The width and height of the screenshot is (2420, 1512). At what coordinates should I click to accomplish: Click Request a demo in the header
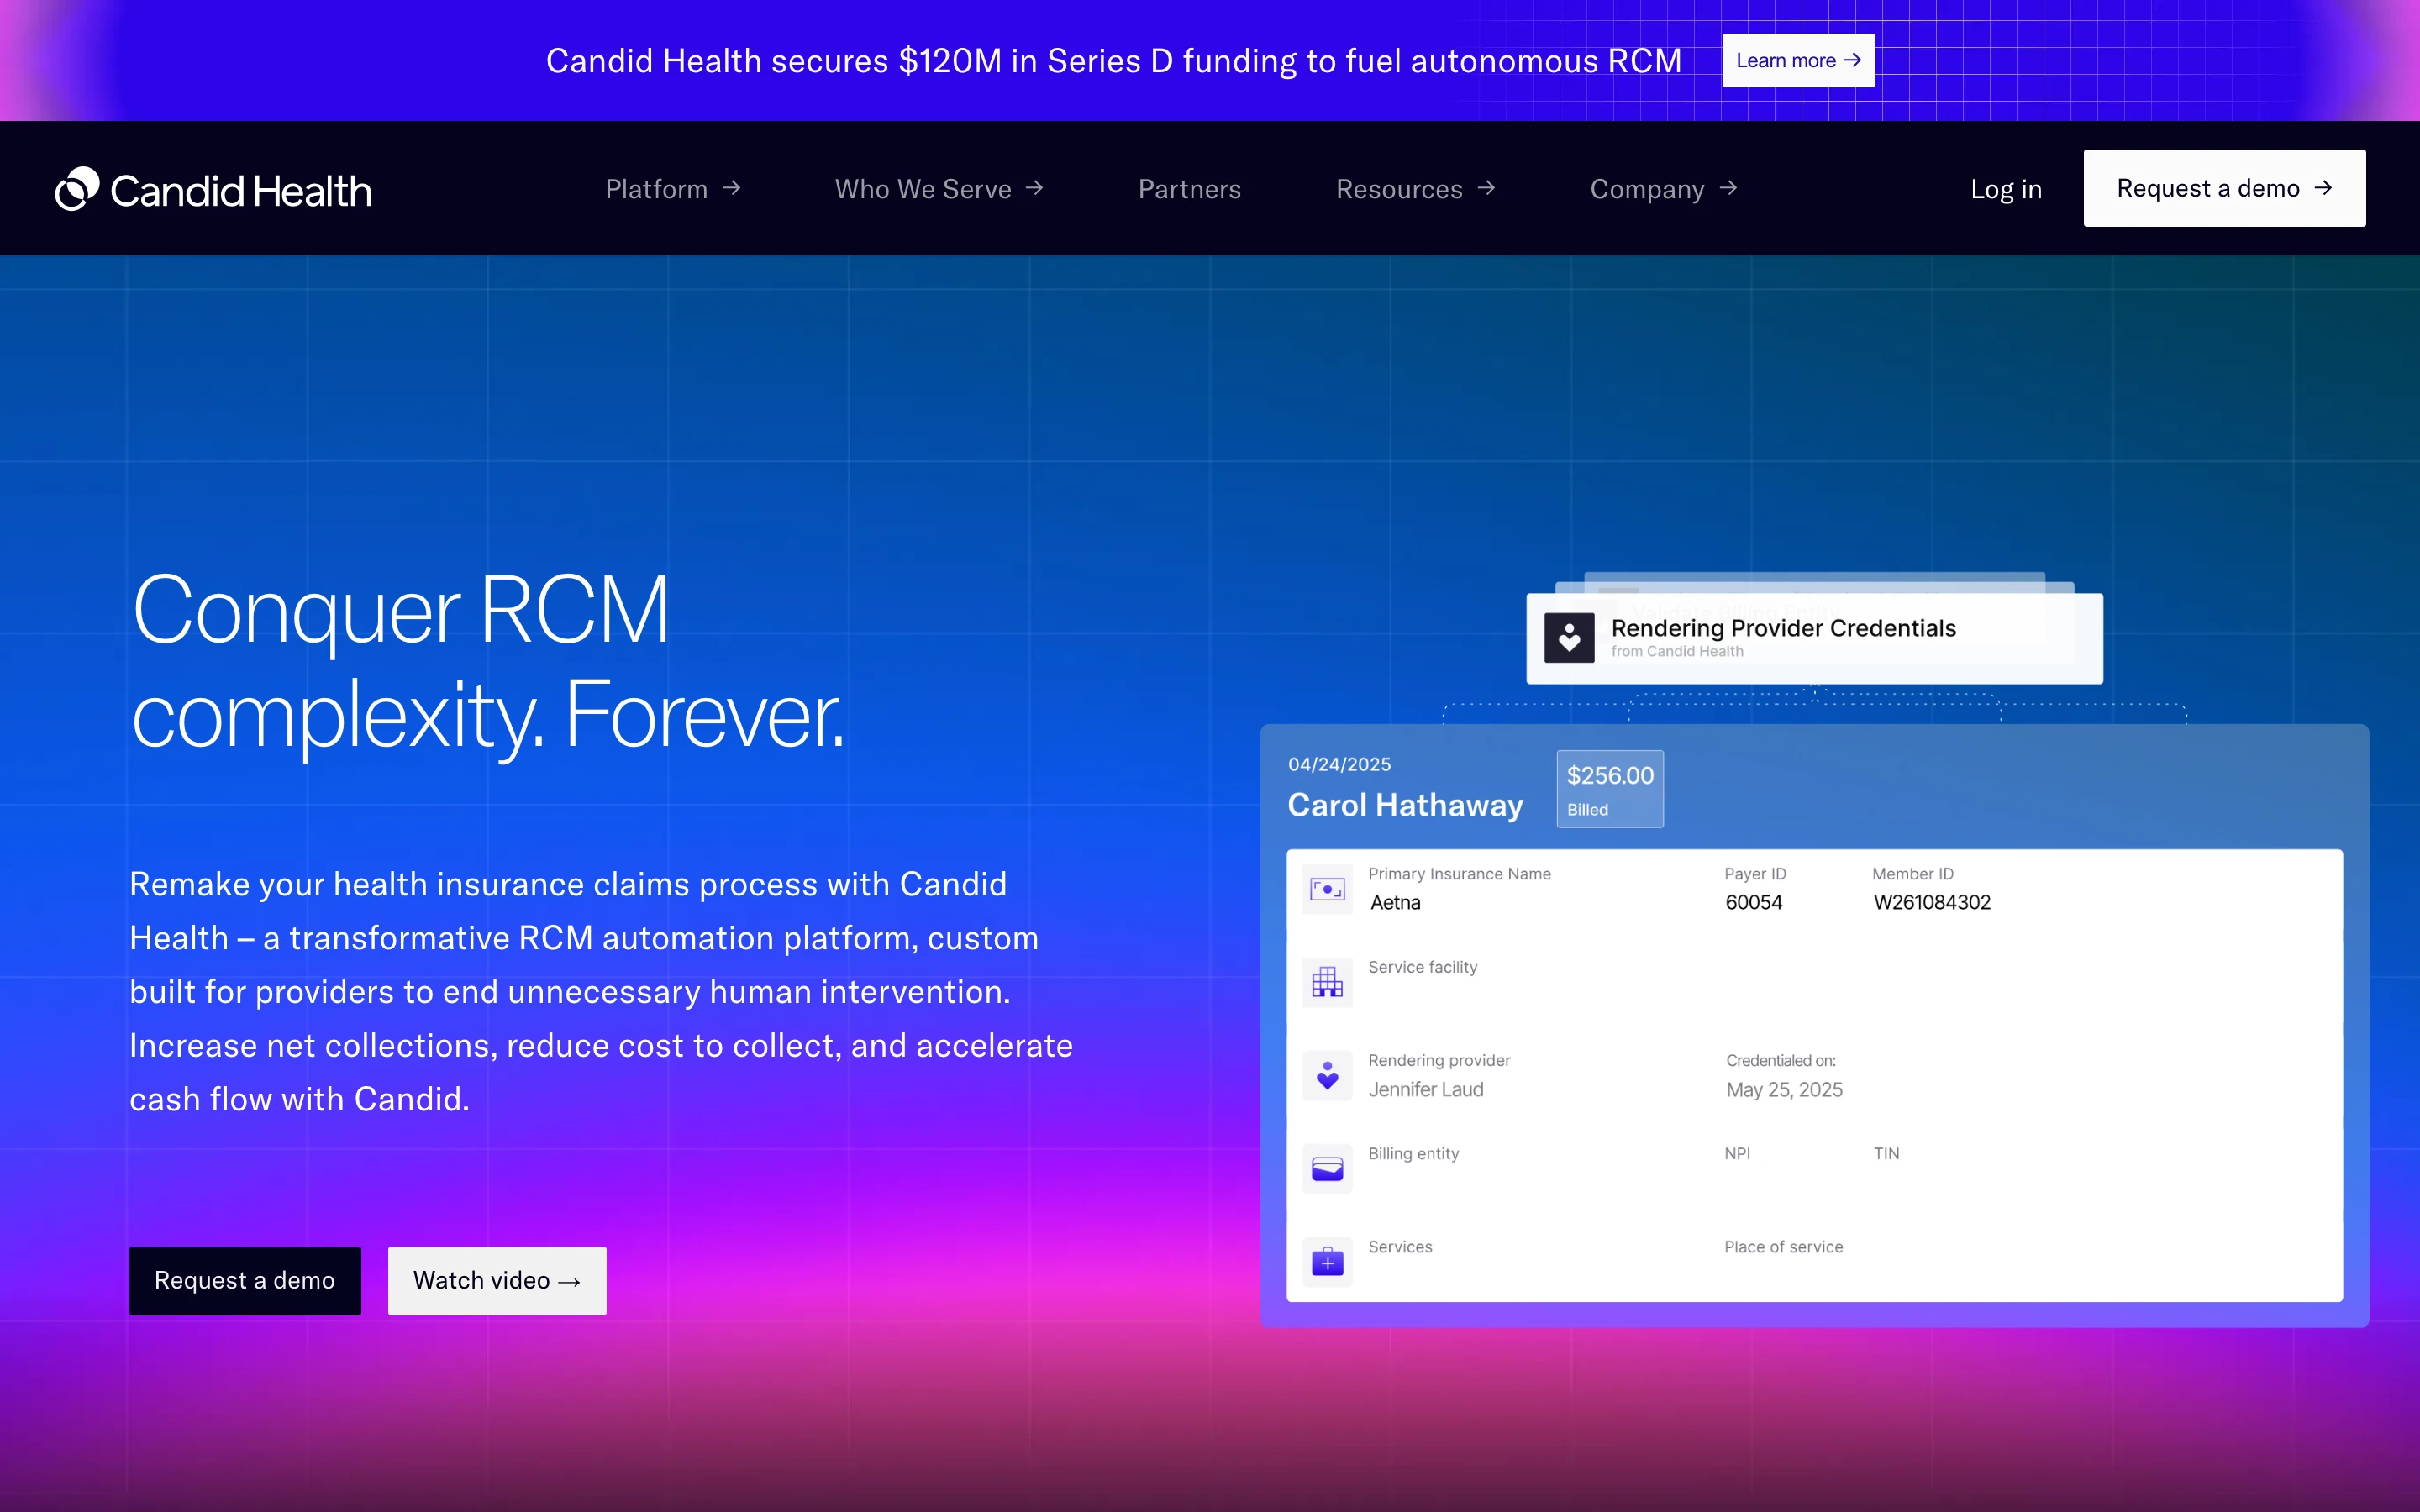(x=2224, y=188)
